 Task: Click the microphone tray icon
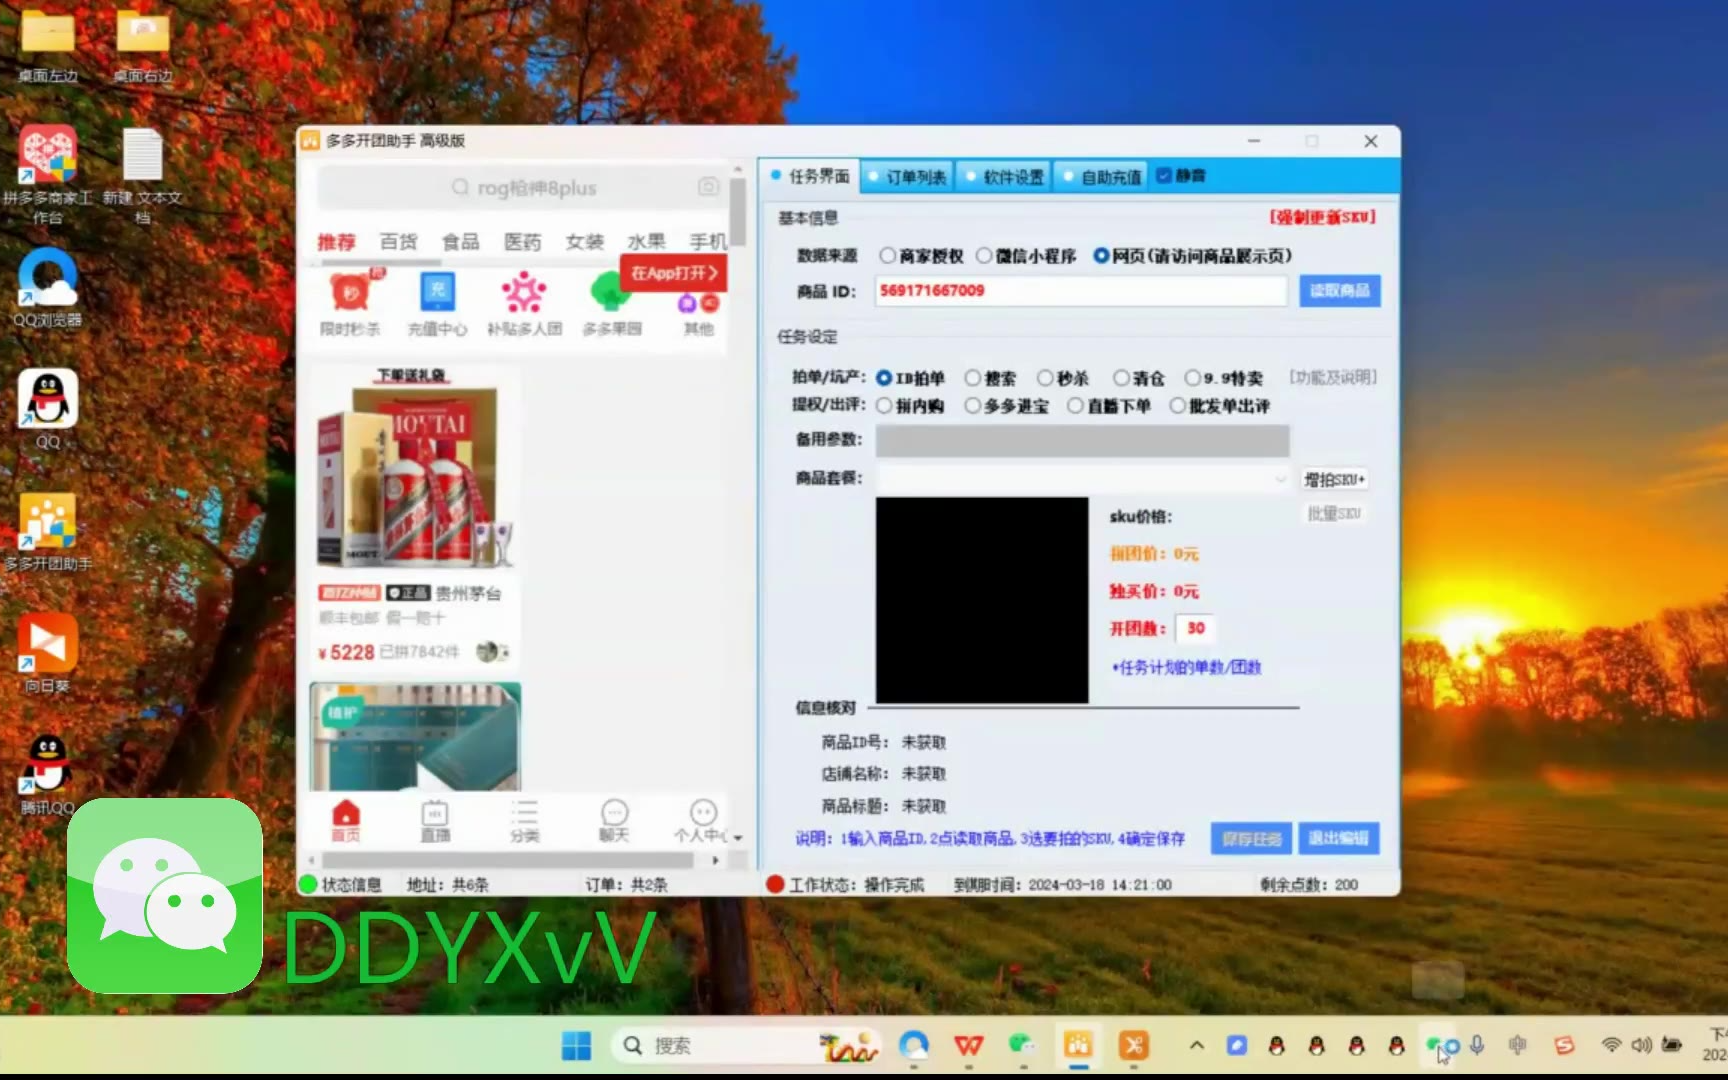1477,1046
